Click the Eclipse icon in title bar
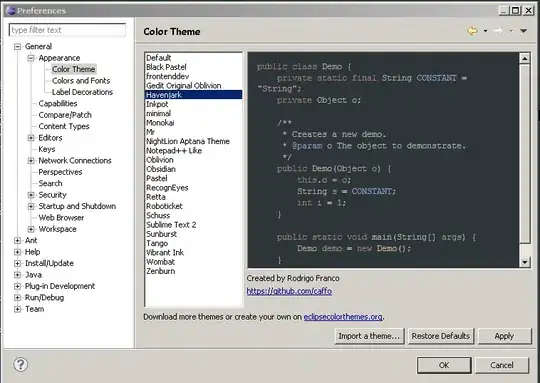Screen dimensions: 540x383 pyautogui.click(x=11, y=11)
